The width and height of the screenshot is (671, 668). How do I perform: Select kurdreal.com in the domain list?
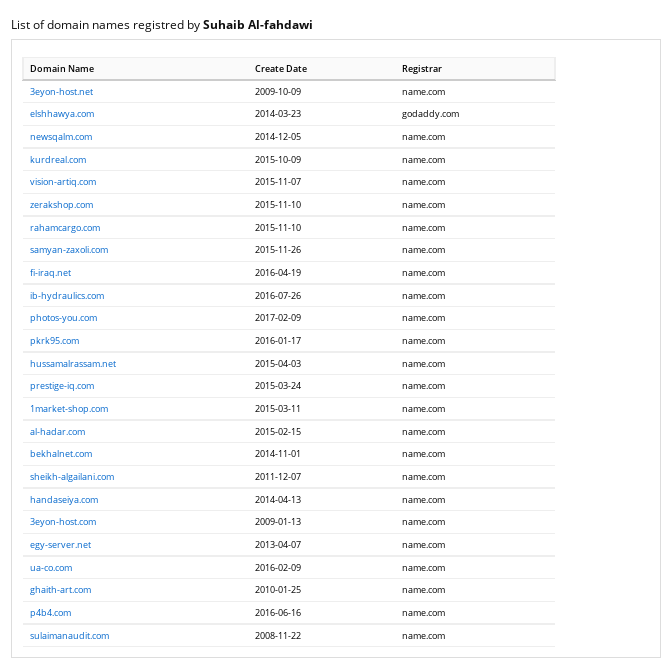[x=58, y=160]
